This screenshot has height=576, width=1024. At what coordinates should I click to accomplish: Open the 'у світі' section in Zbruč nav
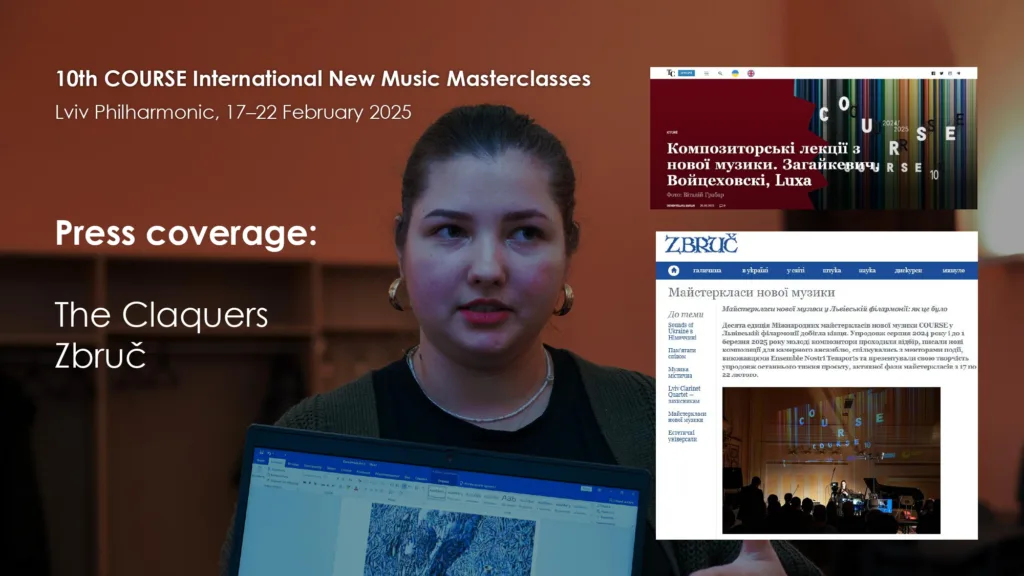click(x=795, y=270)
